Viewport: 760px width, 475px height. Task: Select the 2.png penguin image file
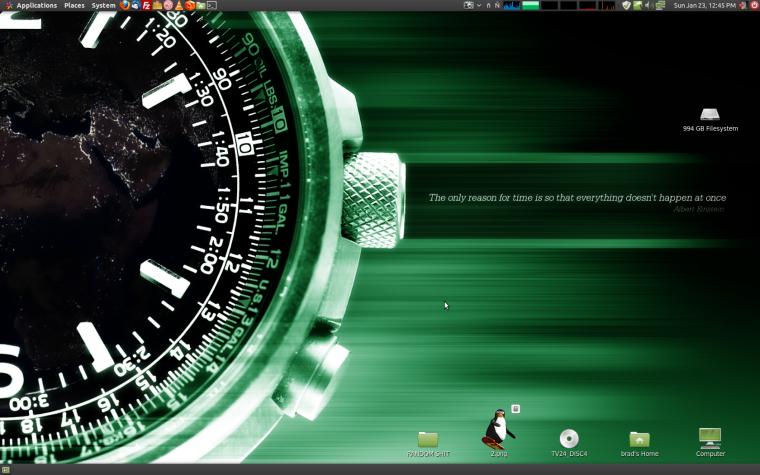pos(499,433)
